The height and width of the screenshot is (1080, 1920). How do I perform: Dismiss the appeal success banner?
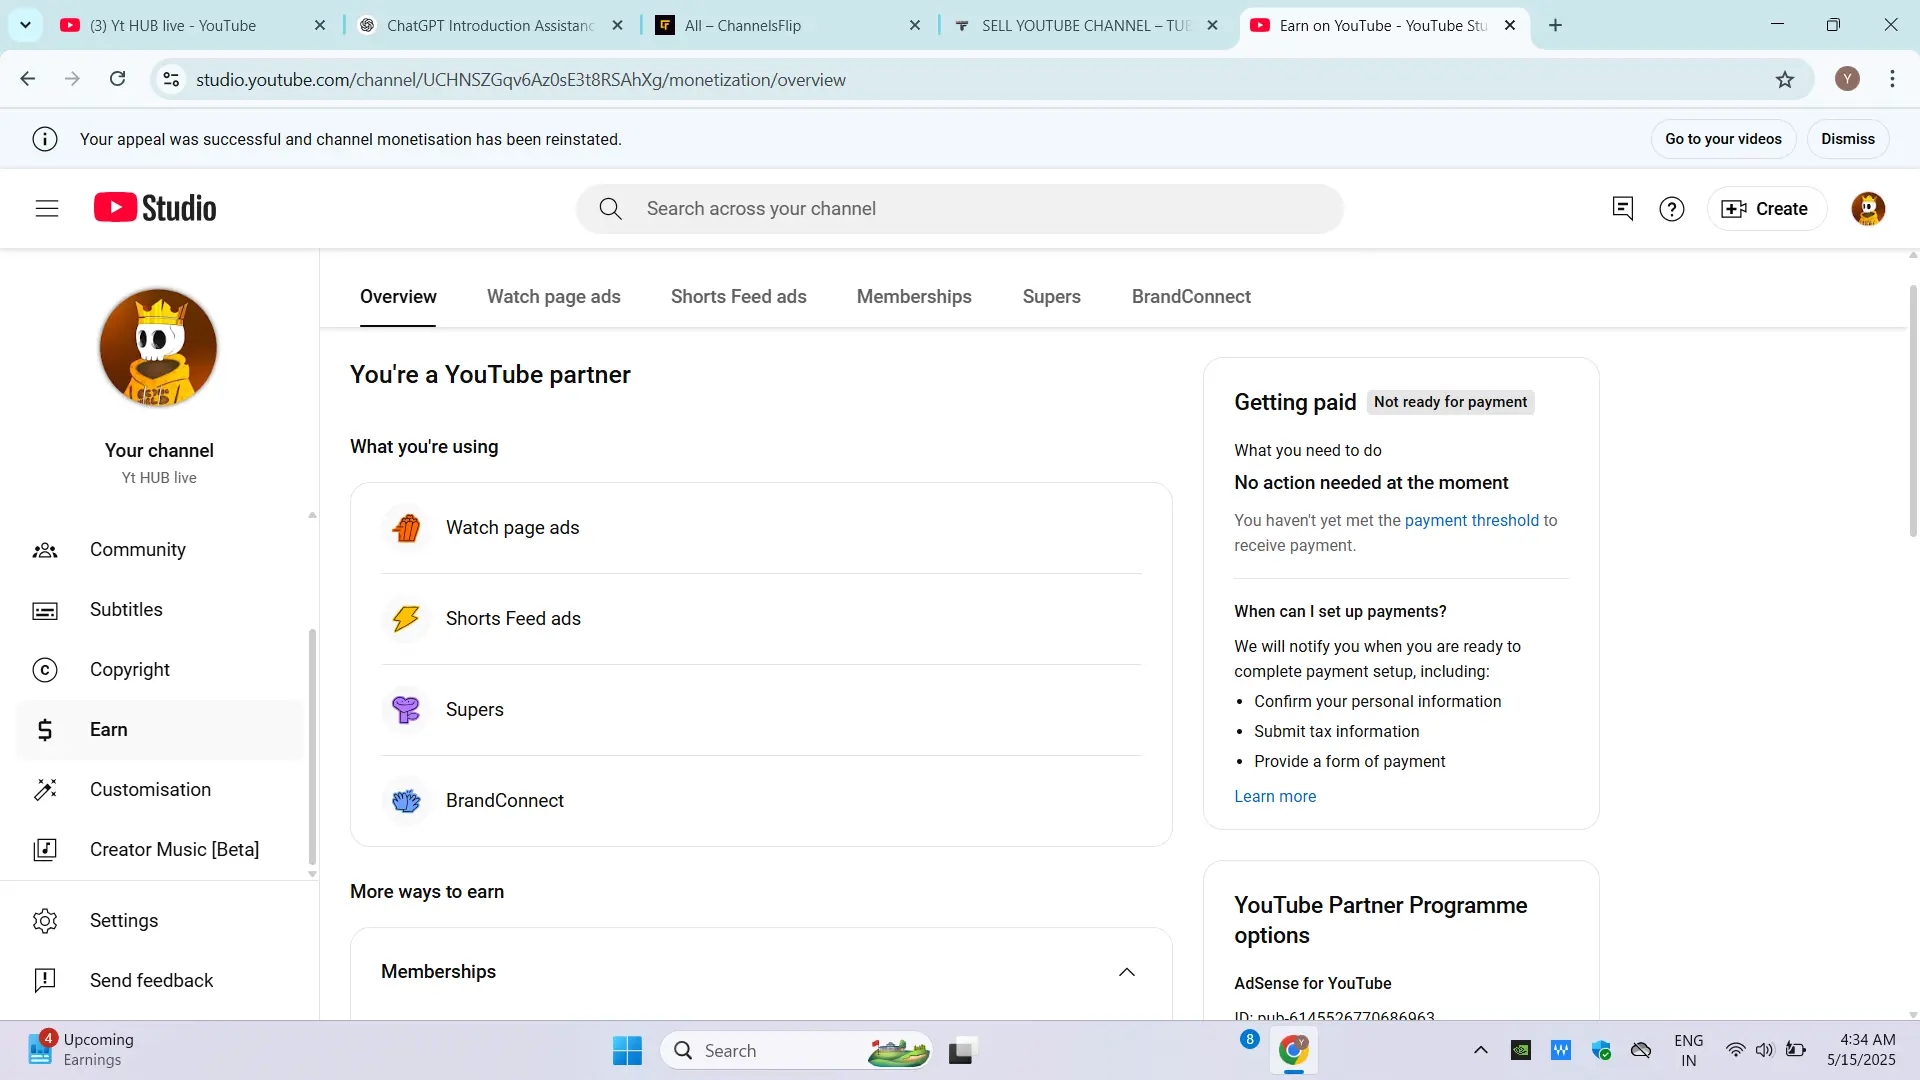click(x=1848, y=139)
